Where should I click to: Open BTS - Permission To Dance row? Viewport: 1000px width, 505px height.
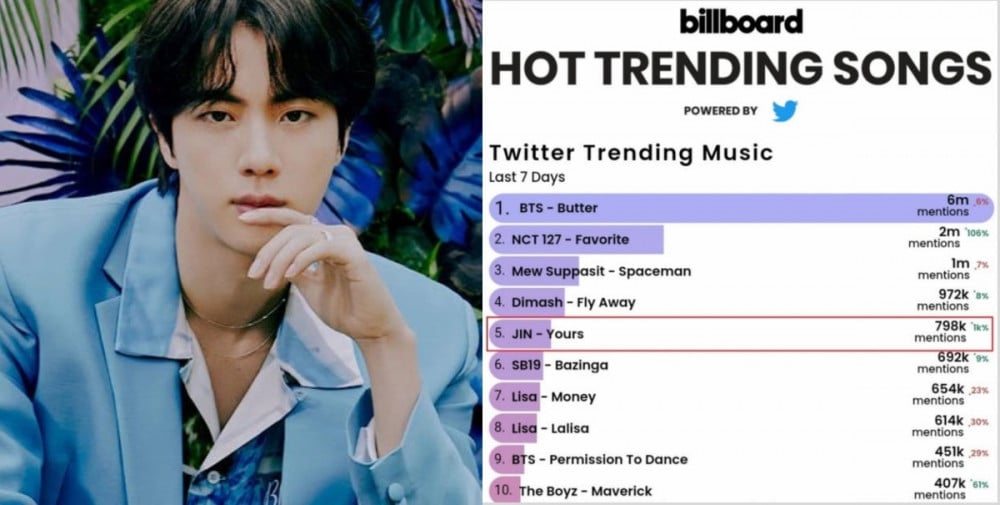click(x=741, y=459)
